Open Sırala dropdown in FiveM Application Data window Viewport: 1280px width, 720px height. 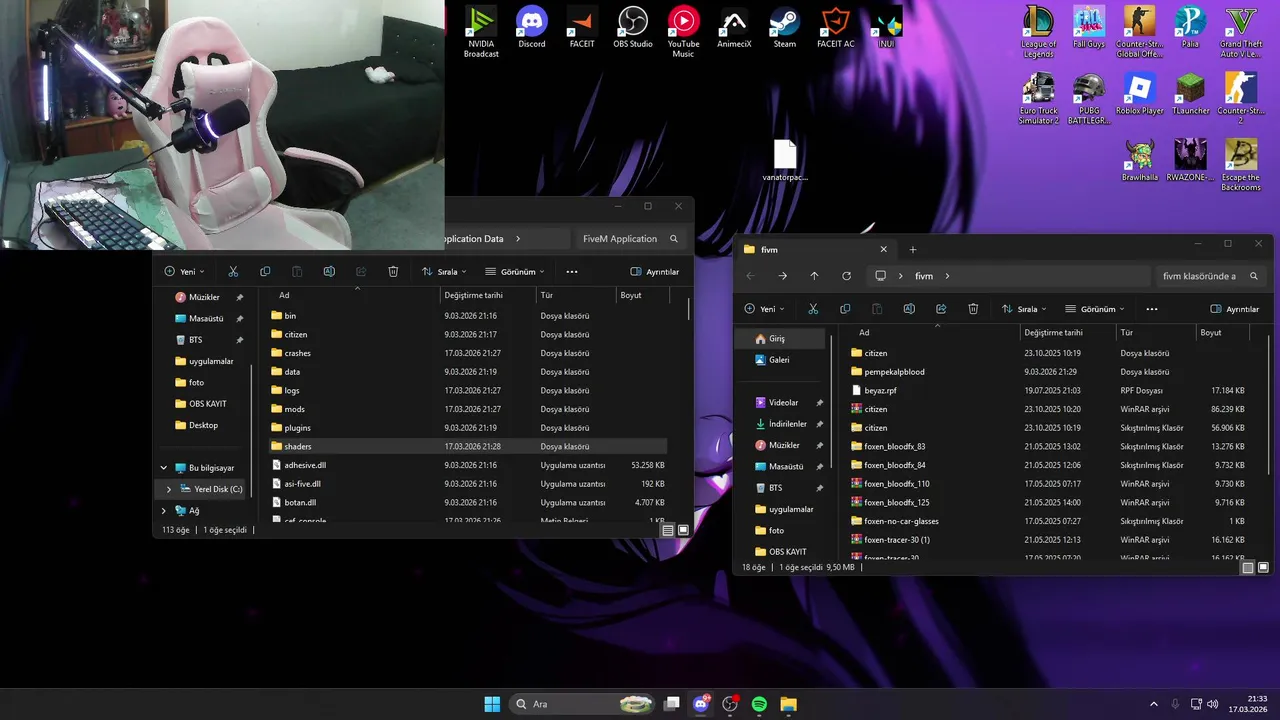[445, 271]
